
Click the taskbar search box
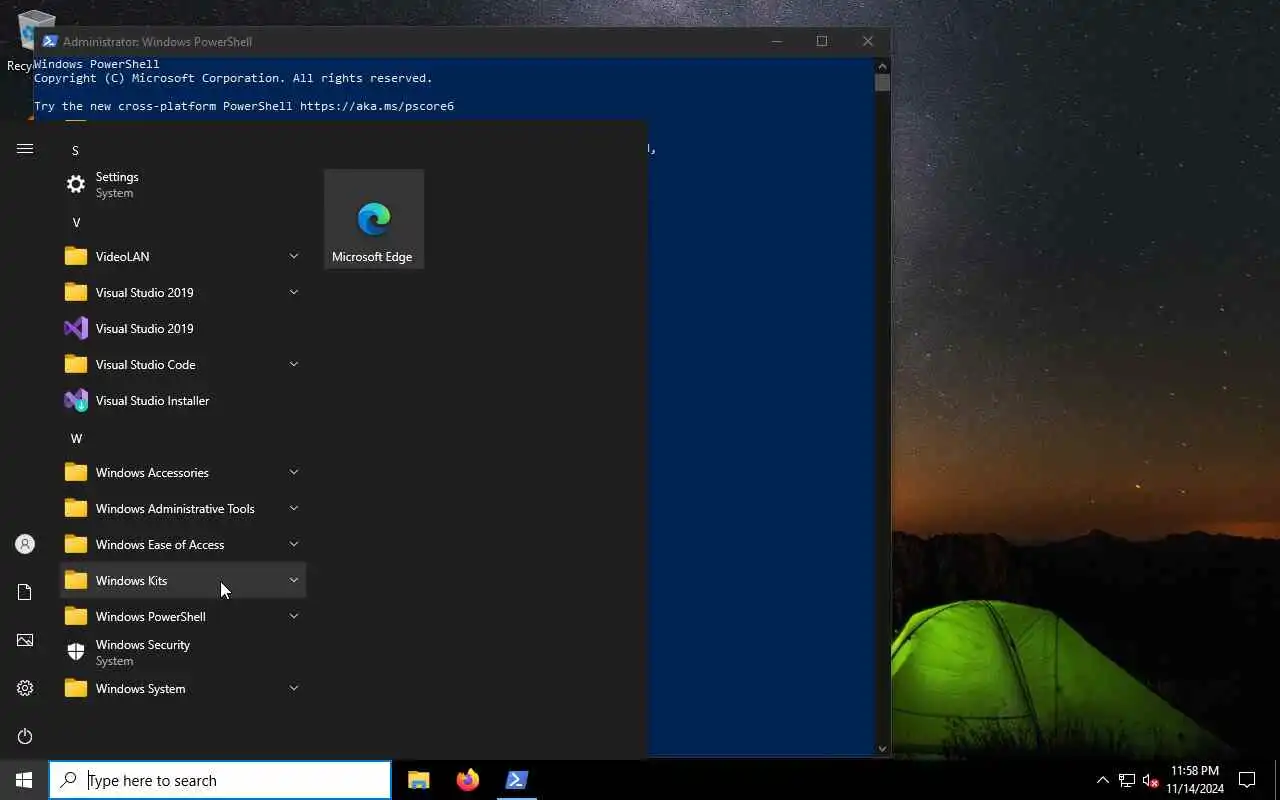(220, 780)
